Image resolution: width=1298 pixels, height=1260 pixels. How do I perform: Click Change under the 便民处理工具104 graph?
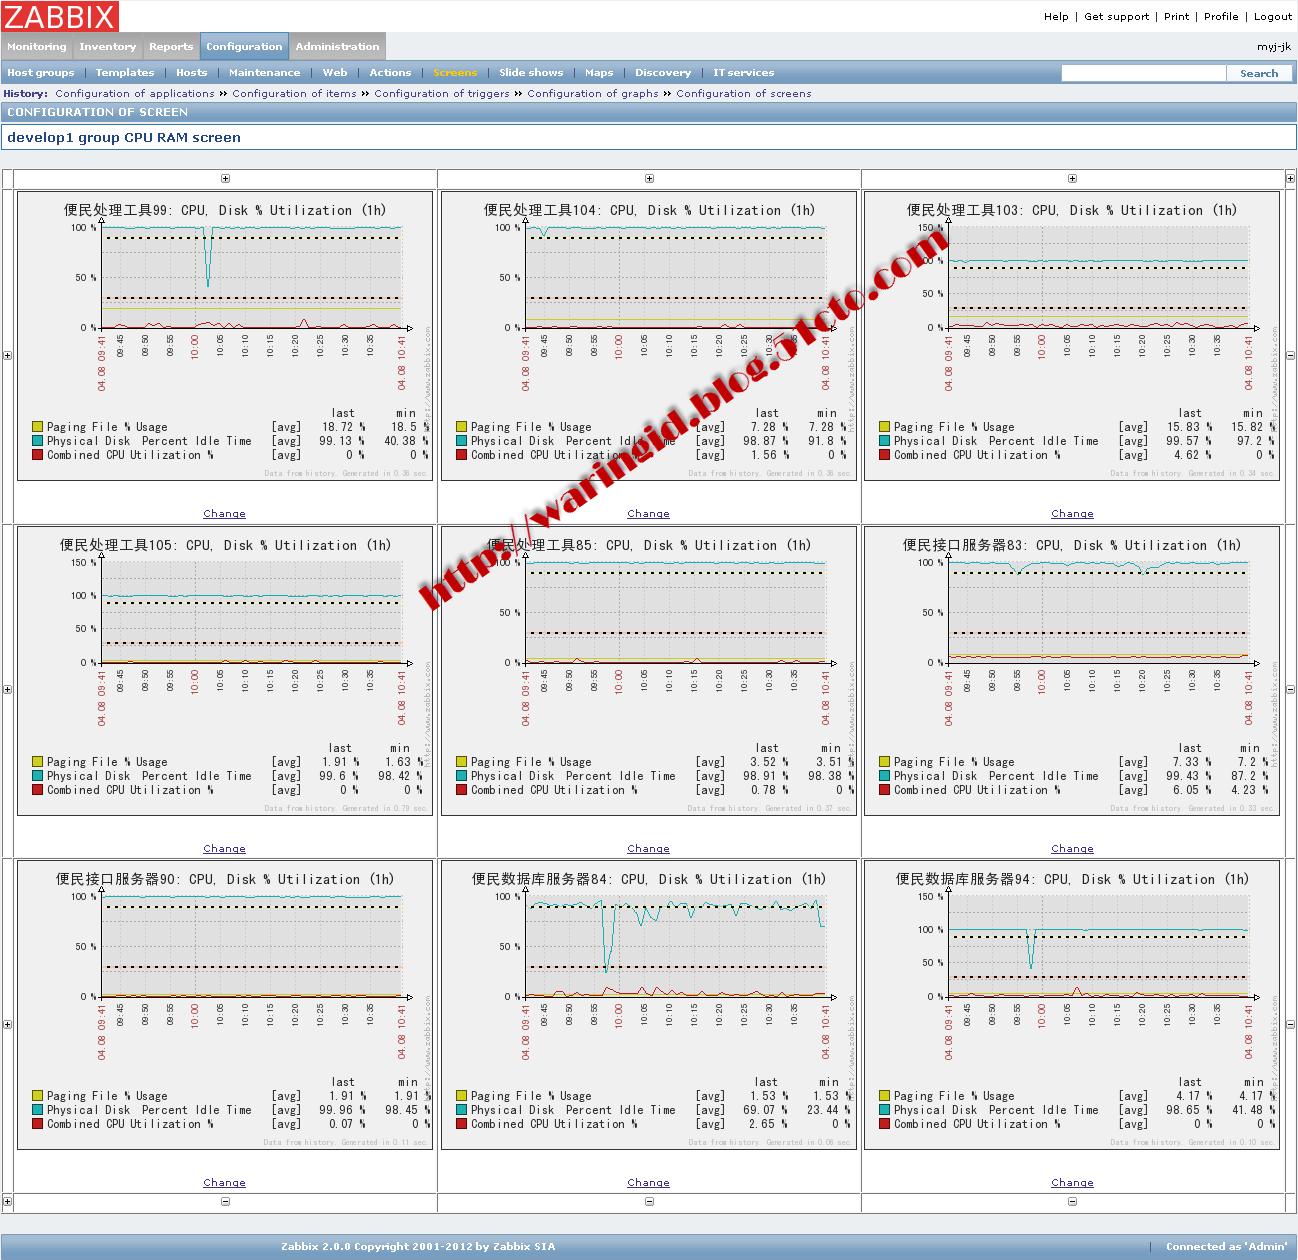coord(648,514)
